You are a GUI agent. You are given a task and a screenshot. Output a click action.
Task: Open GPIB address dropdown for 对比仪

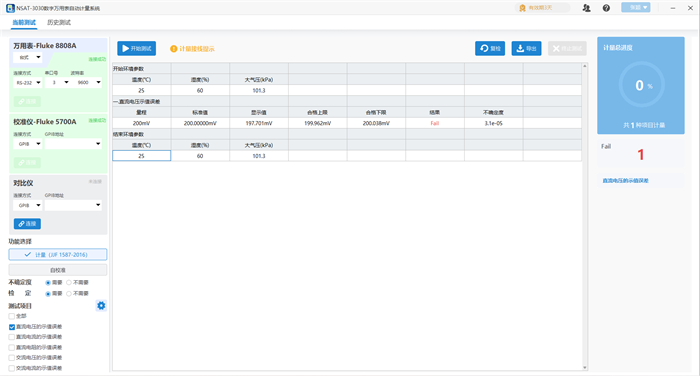73,205
